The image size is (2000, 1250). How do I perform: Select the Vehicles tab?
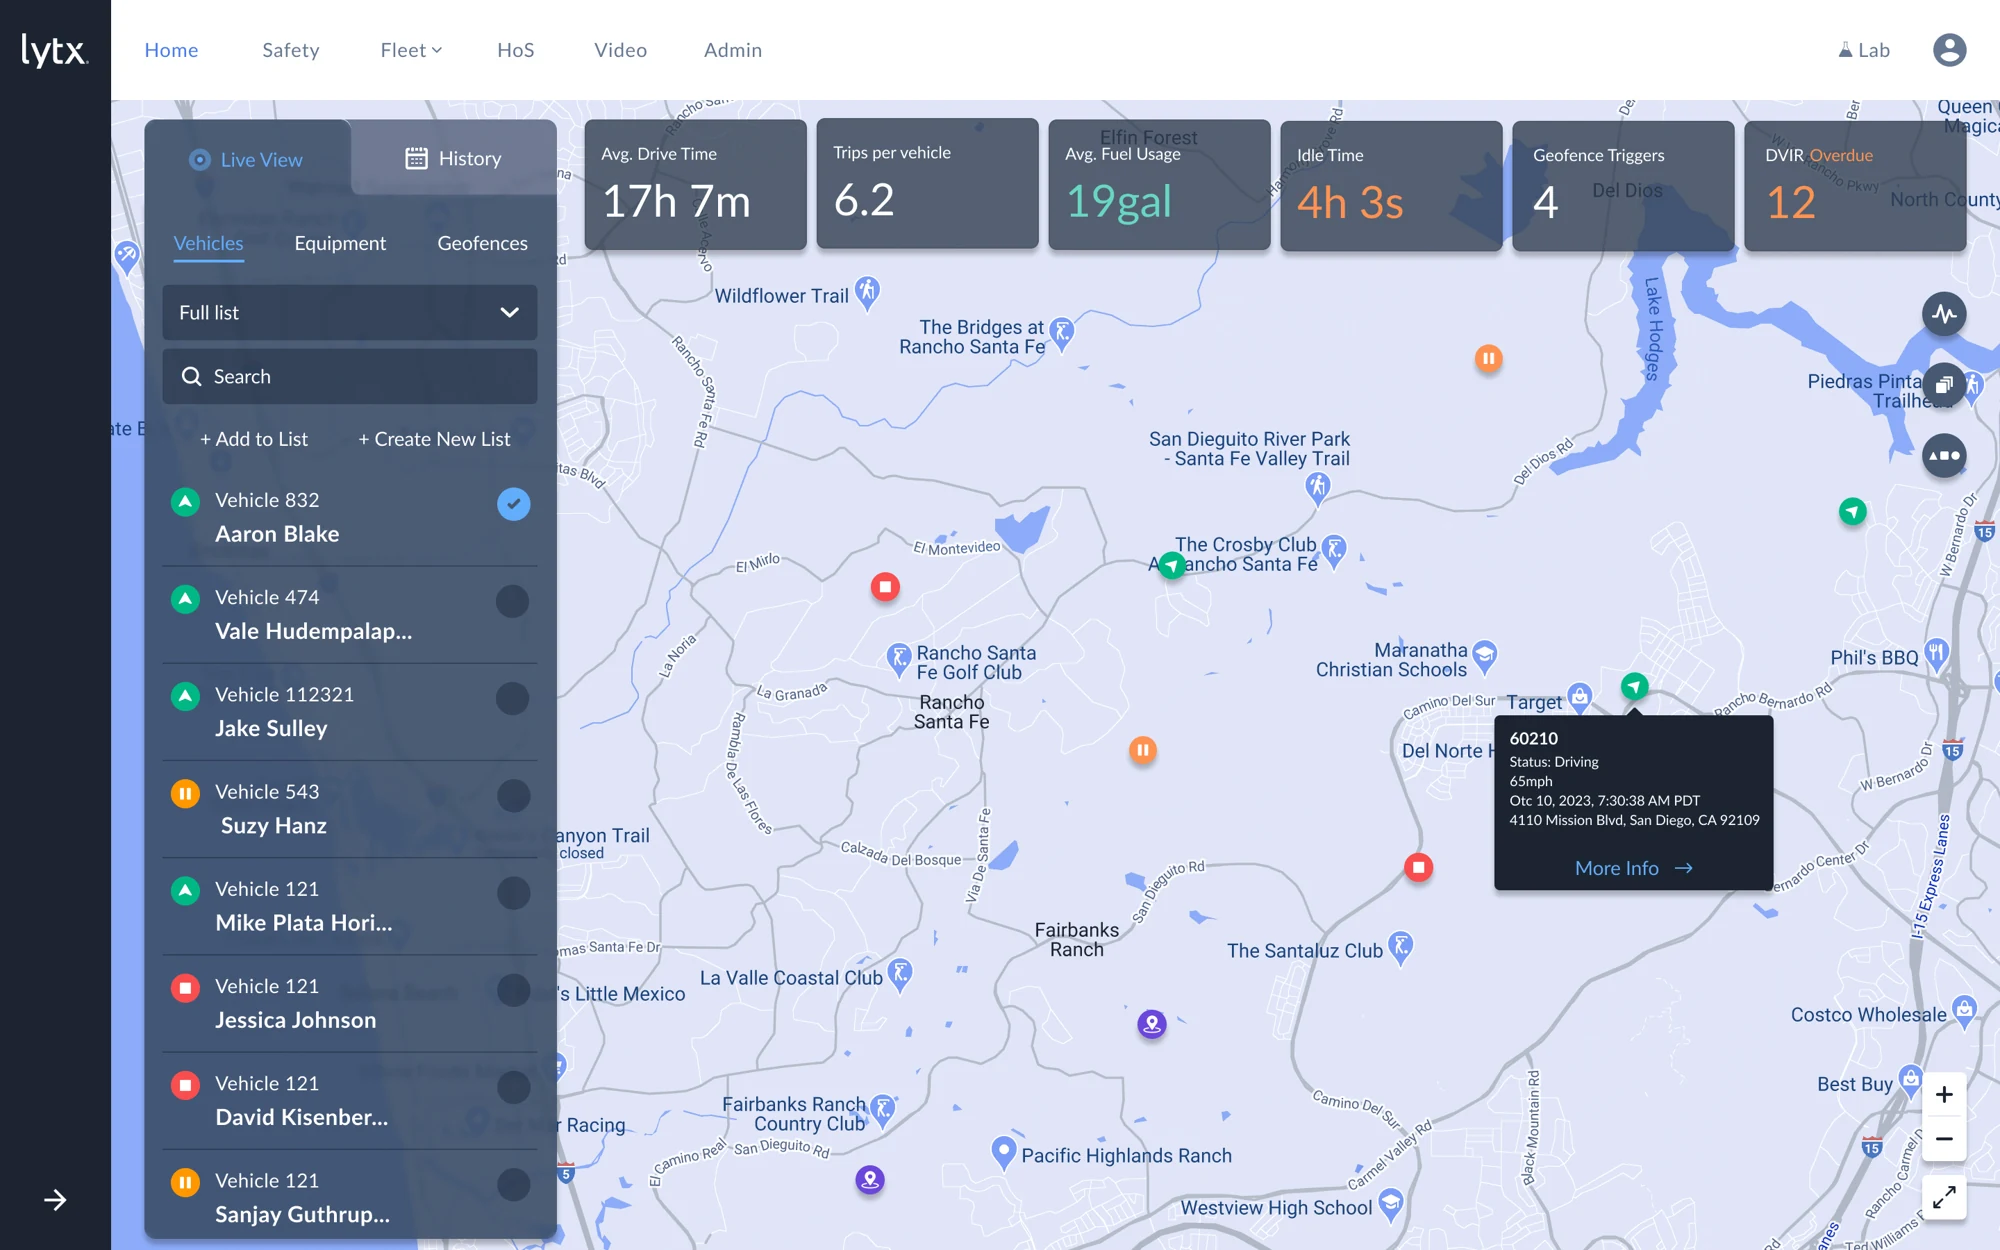click(208, 243)
